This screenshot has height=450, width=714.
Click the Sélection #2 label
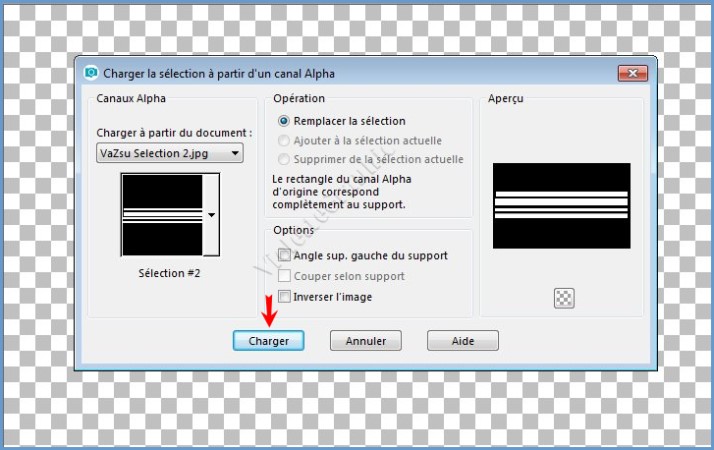[x=169, y=273]
